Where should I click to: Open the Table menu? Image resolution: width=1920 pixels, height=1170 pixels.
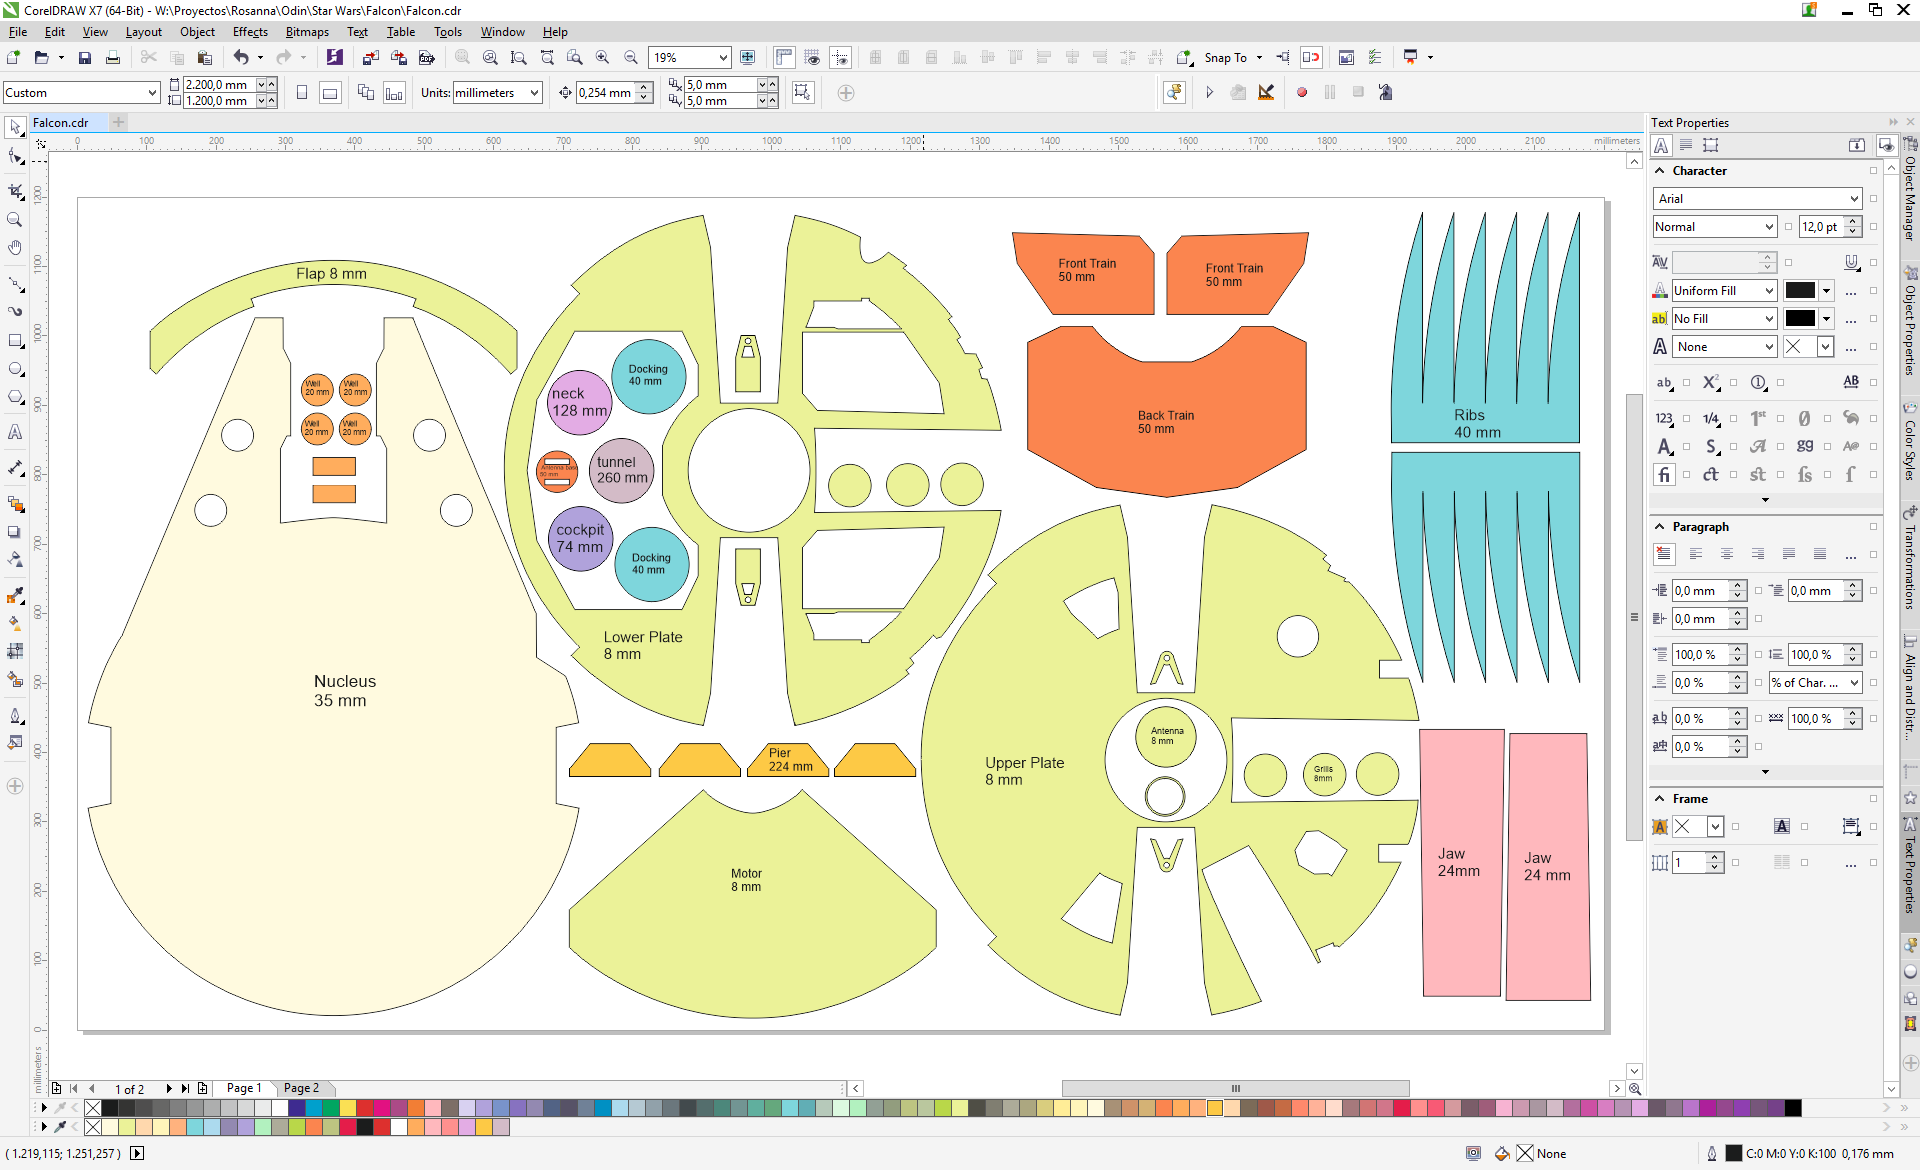tap(400, 32)
